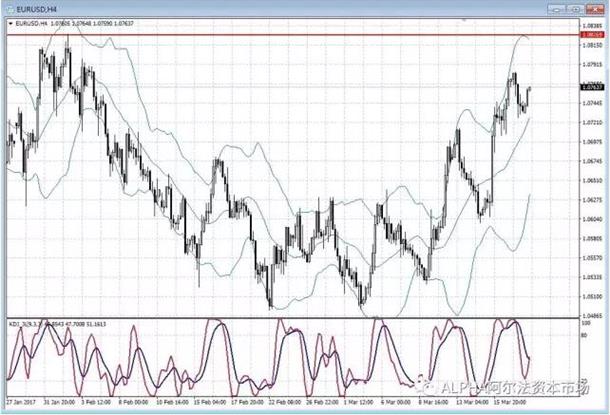Click the black current price tag on the scale
Screen dimensions: 610x415
coord(592,87)
